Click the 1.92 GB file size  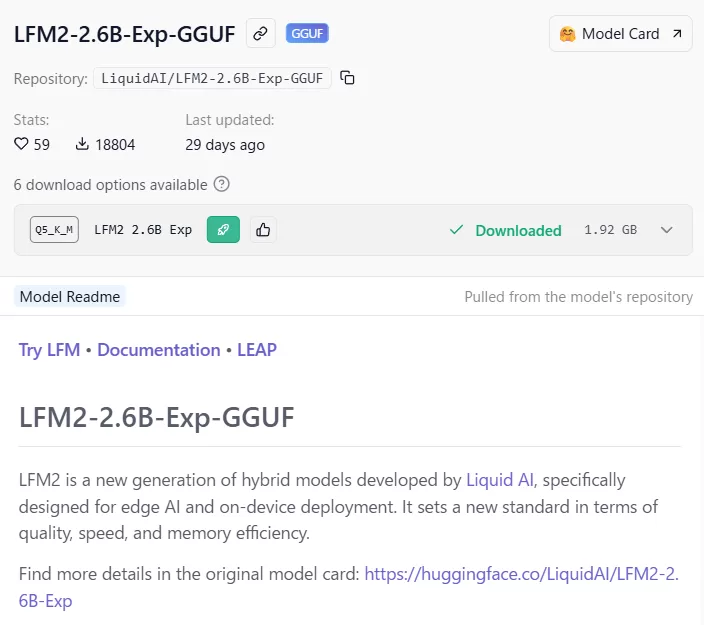pos(611,230)
